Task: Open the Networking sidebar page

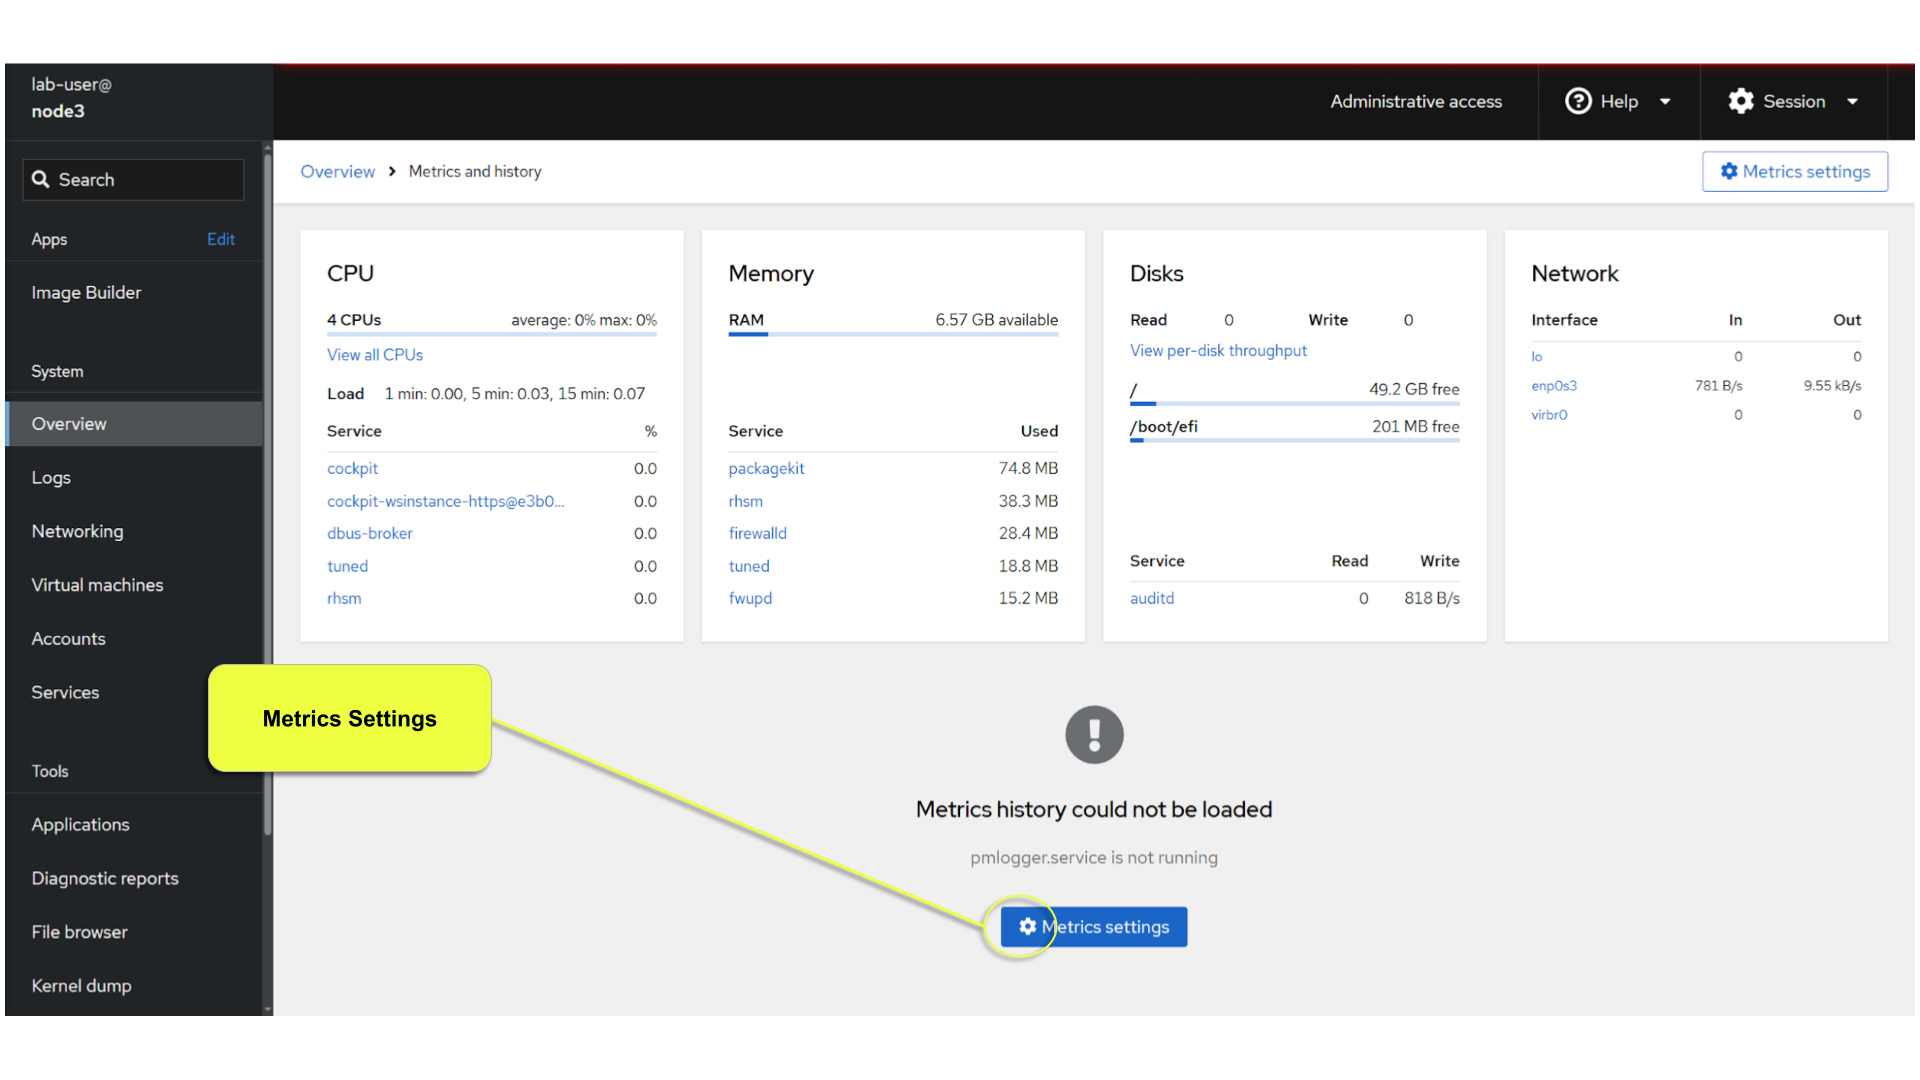Action: (77, 531)
